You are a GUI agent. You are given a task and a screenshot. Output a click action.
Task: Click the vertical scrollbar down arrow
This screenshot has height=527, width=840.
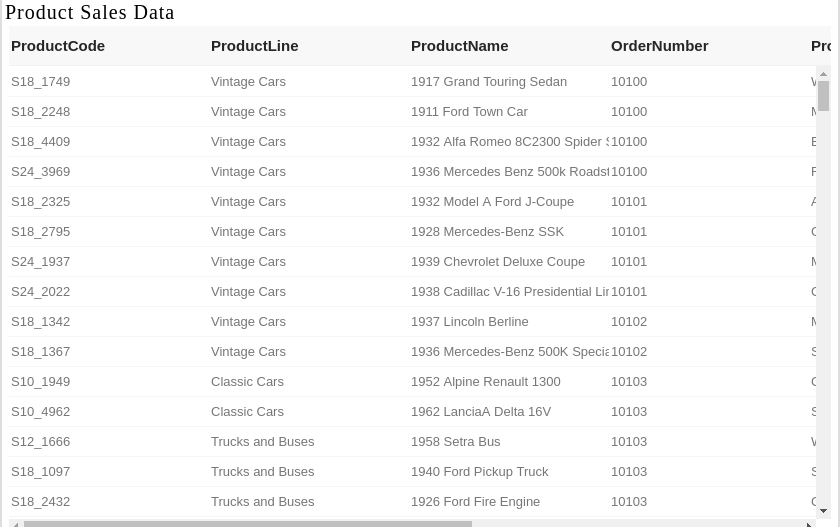[x=823, y=511]
